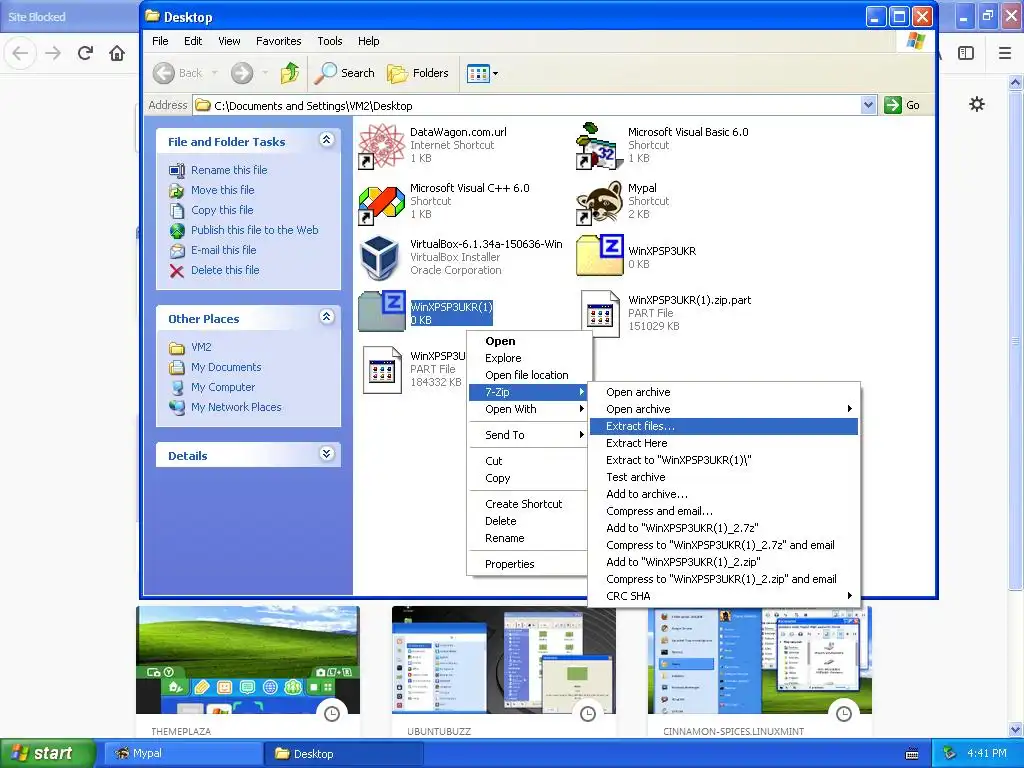Open the Help menu

(368, 41)
